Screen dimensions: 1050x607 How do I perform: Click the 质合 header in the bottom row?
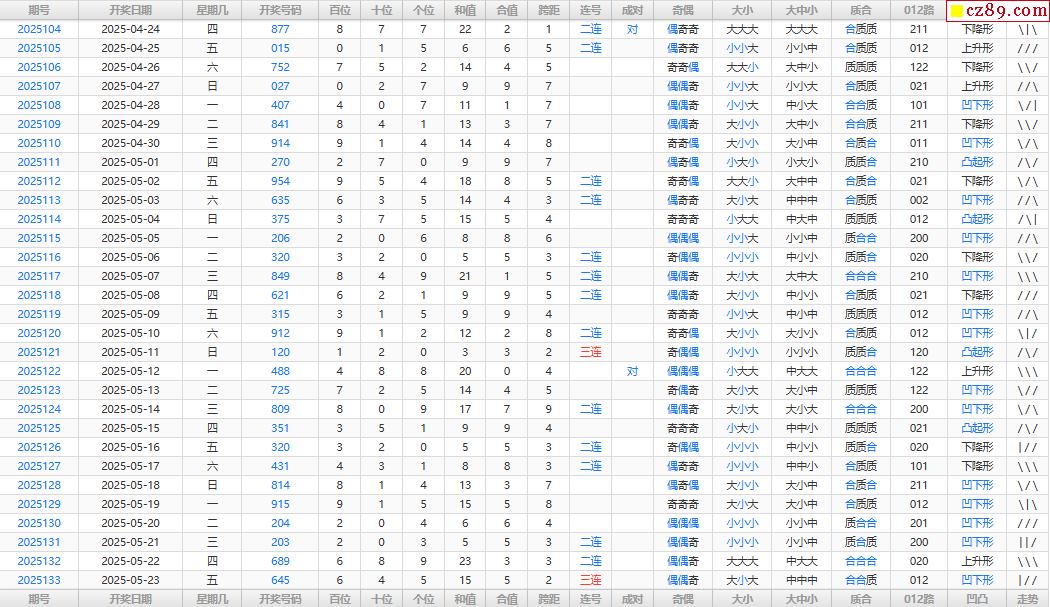pyautogui.click(x=860, y=599)
